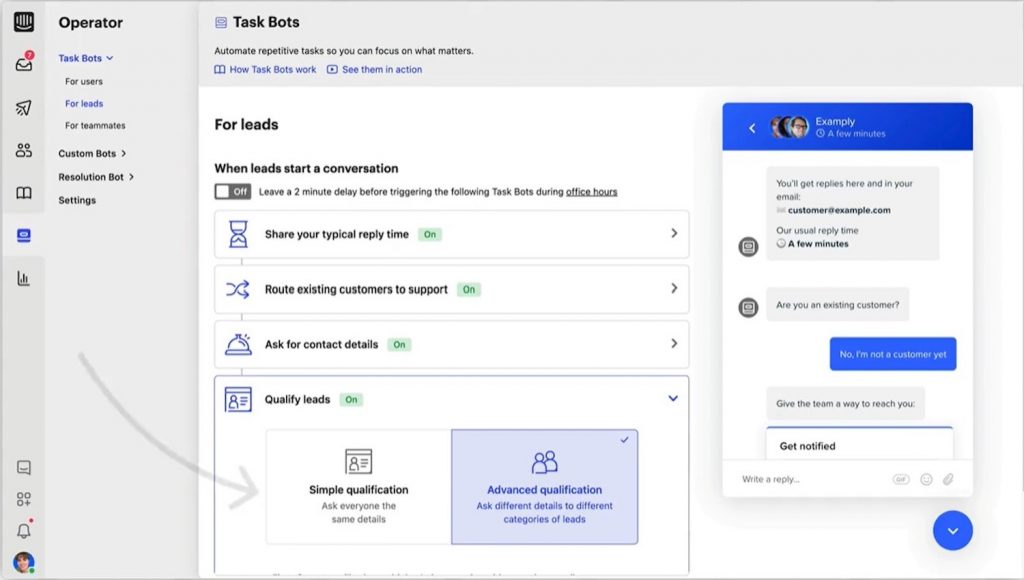Expand the Custom Bots menu
1024x580 pixels.
point(89,153)
